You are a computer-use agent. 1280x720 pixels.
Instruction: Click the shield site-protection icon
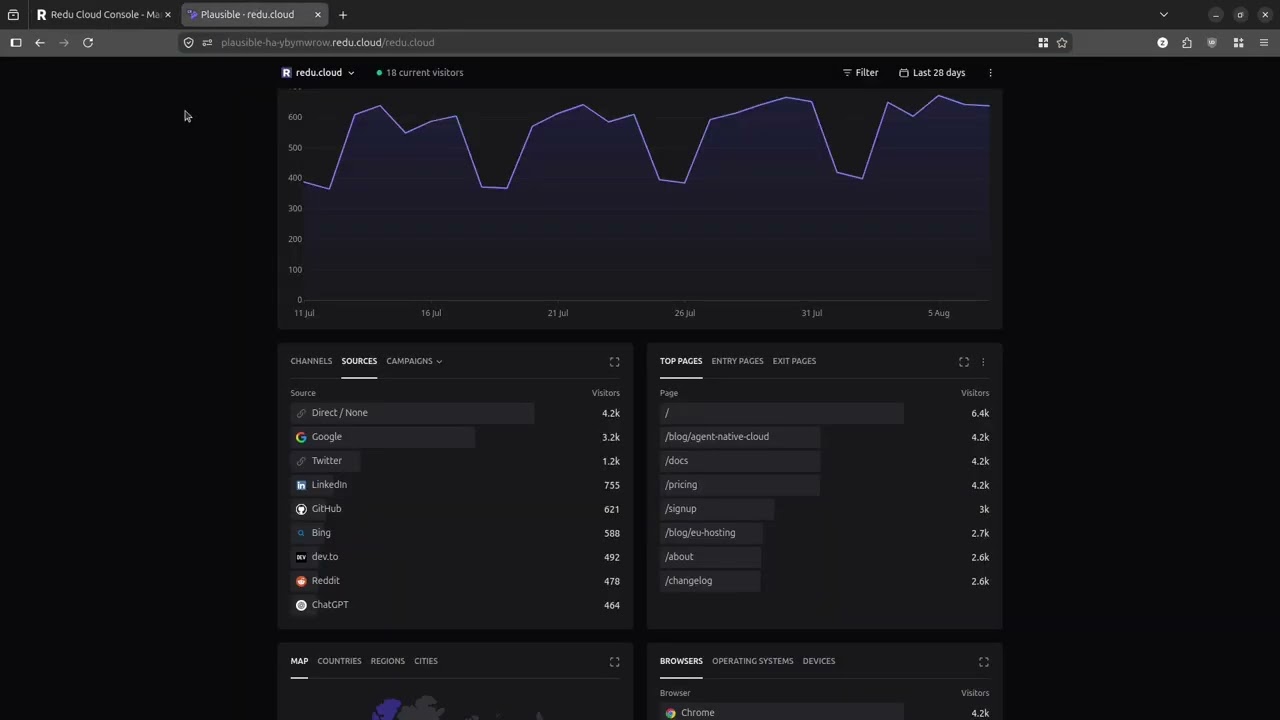click(x=188, y=43)
